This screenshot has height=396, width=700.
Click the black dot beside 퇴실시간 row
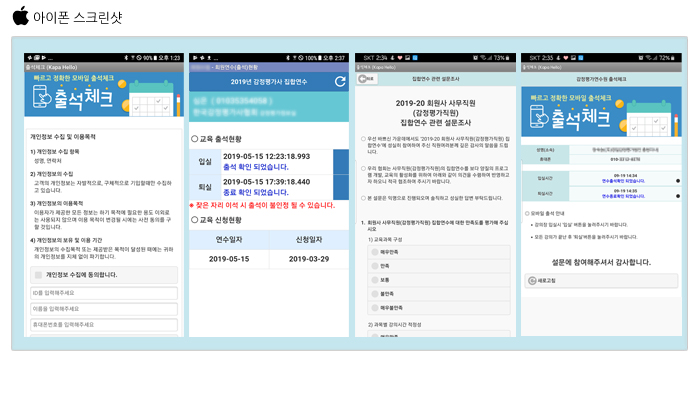678,196
